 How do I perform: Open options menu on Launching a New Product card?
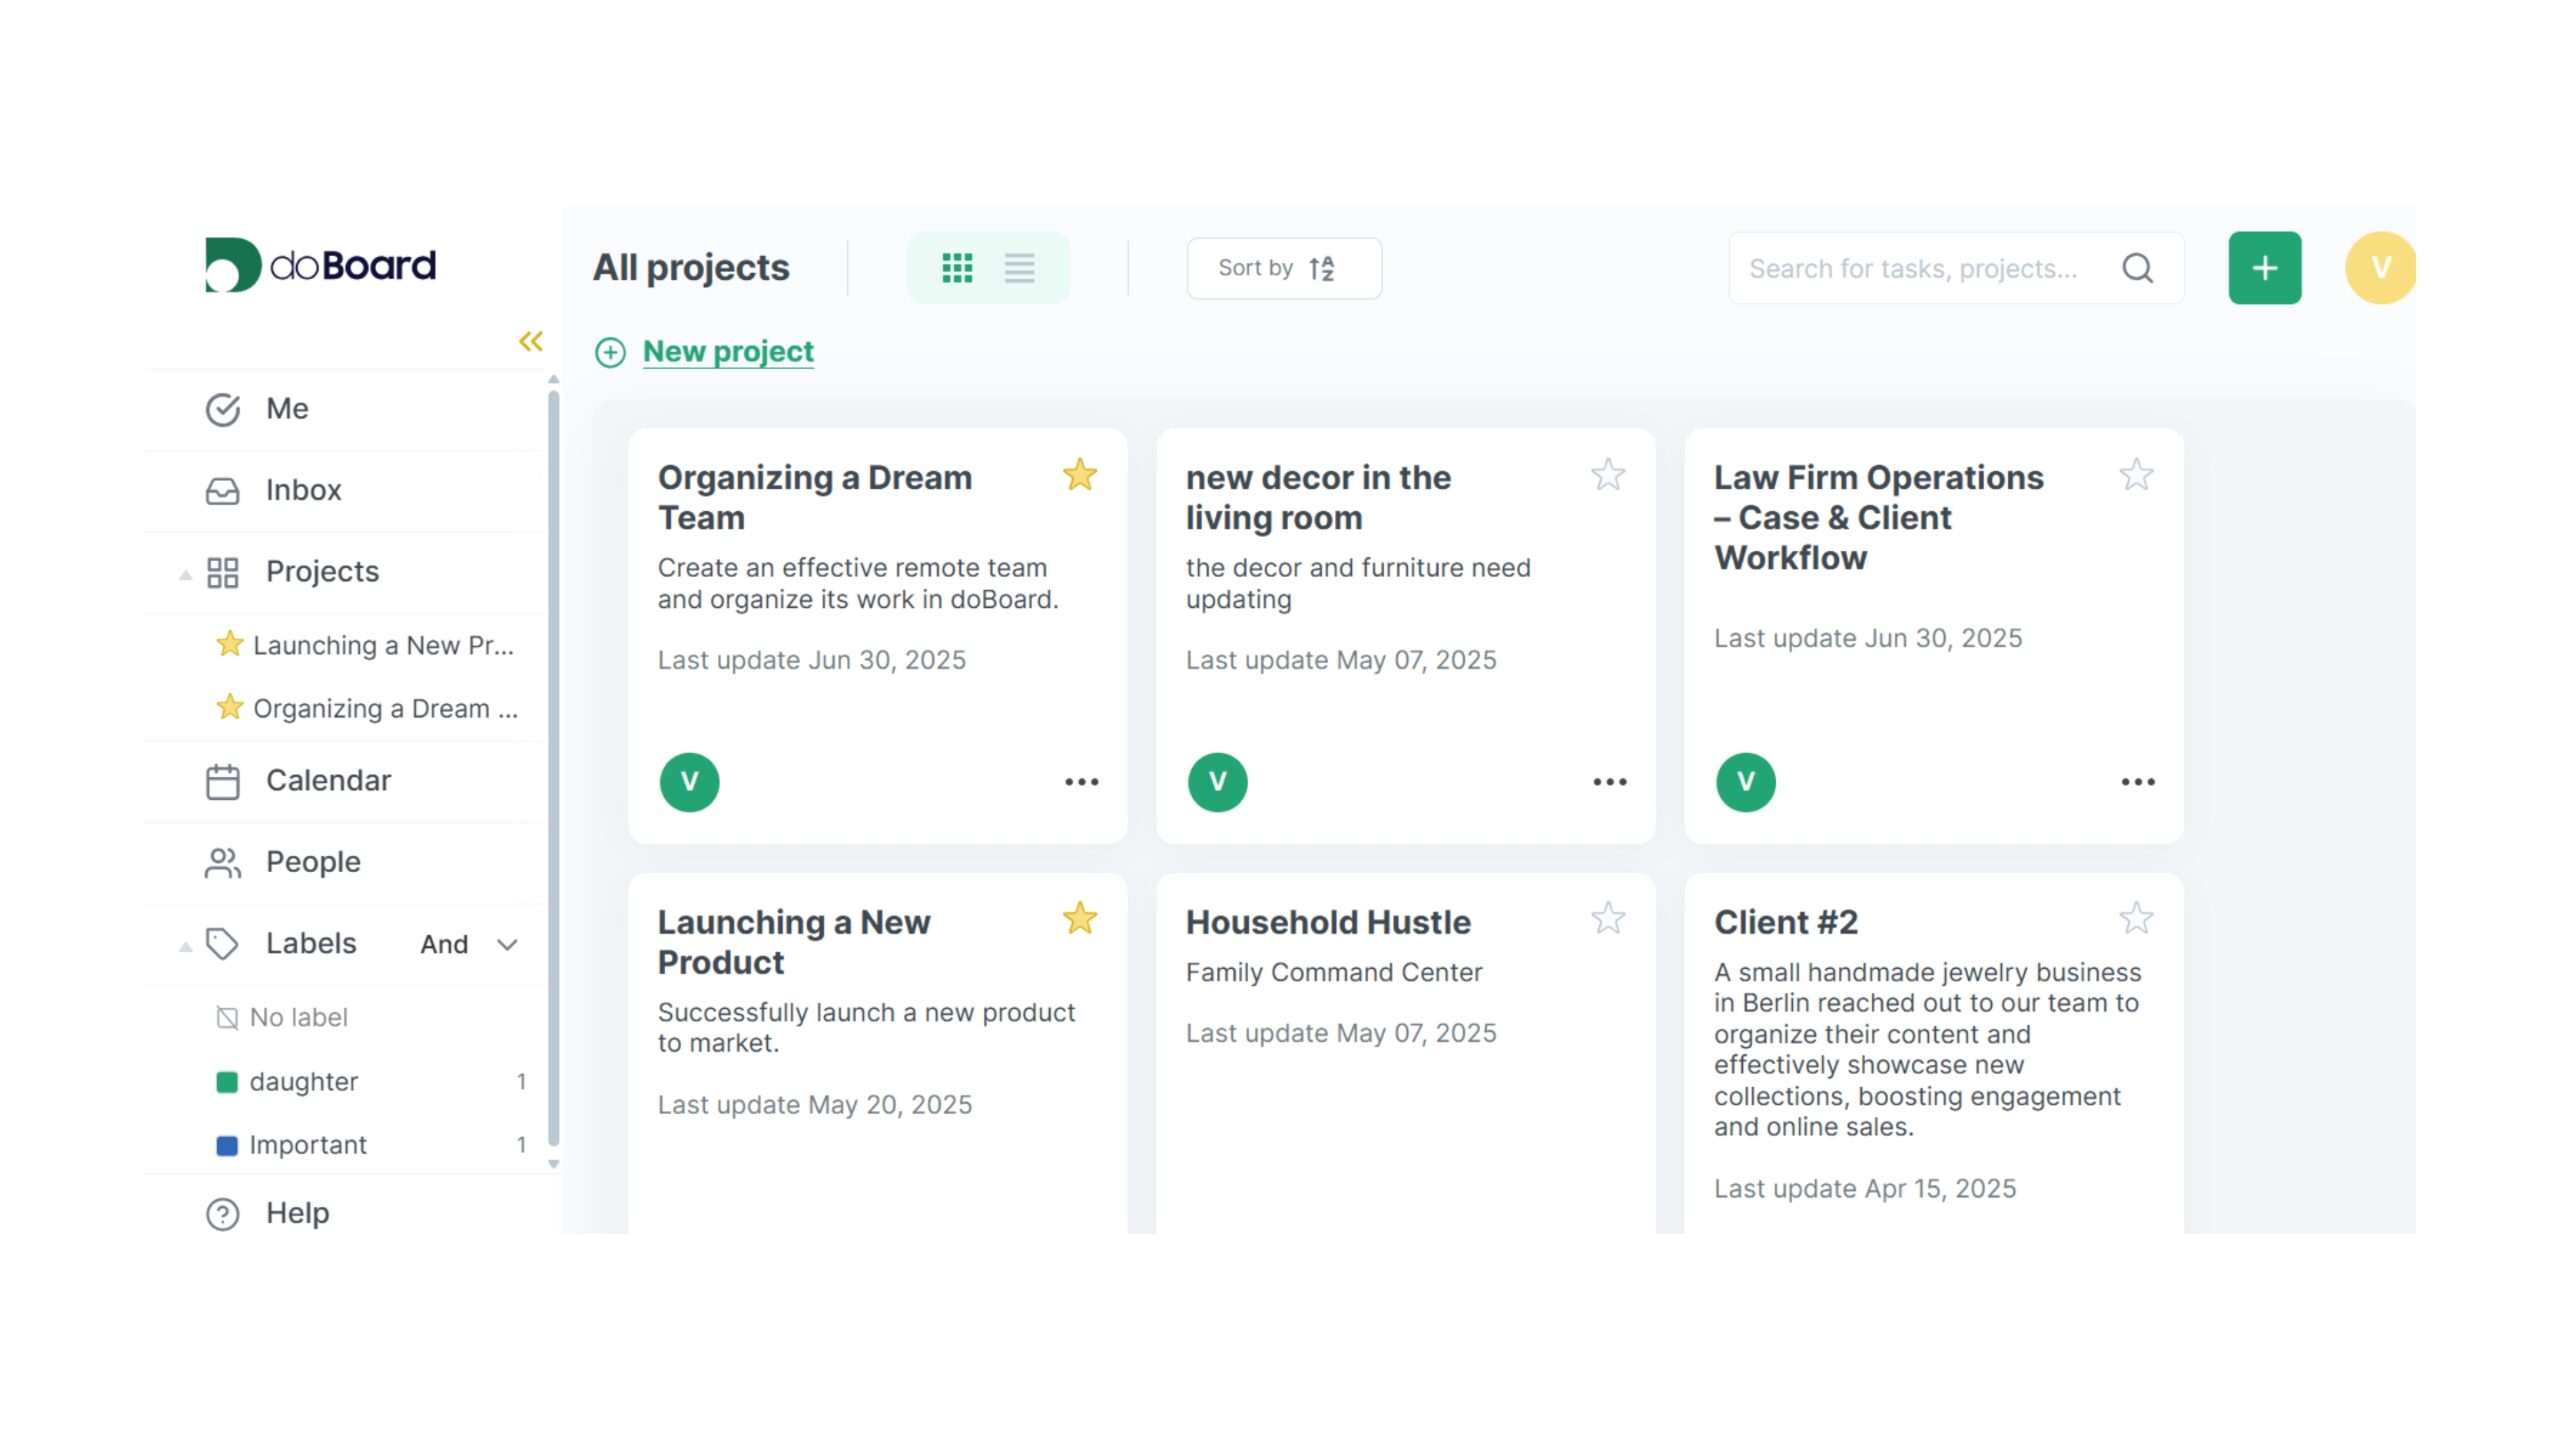1082,1225
